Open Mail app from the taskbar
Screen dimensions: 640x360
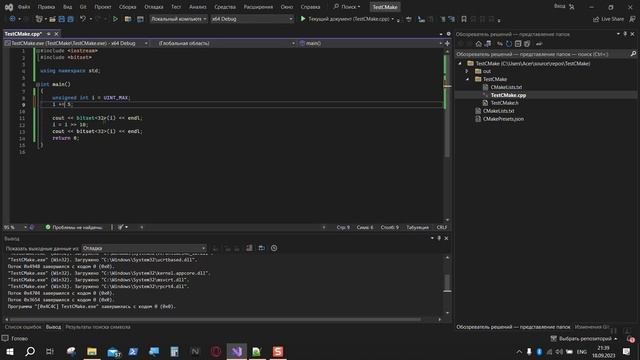coord(113,351)
